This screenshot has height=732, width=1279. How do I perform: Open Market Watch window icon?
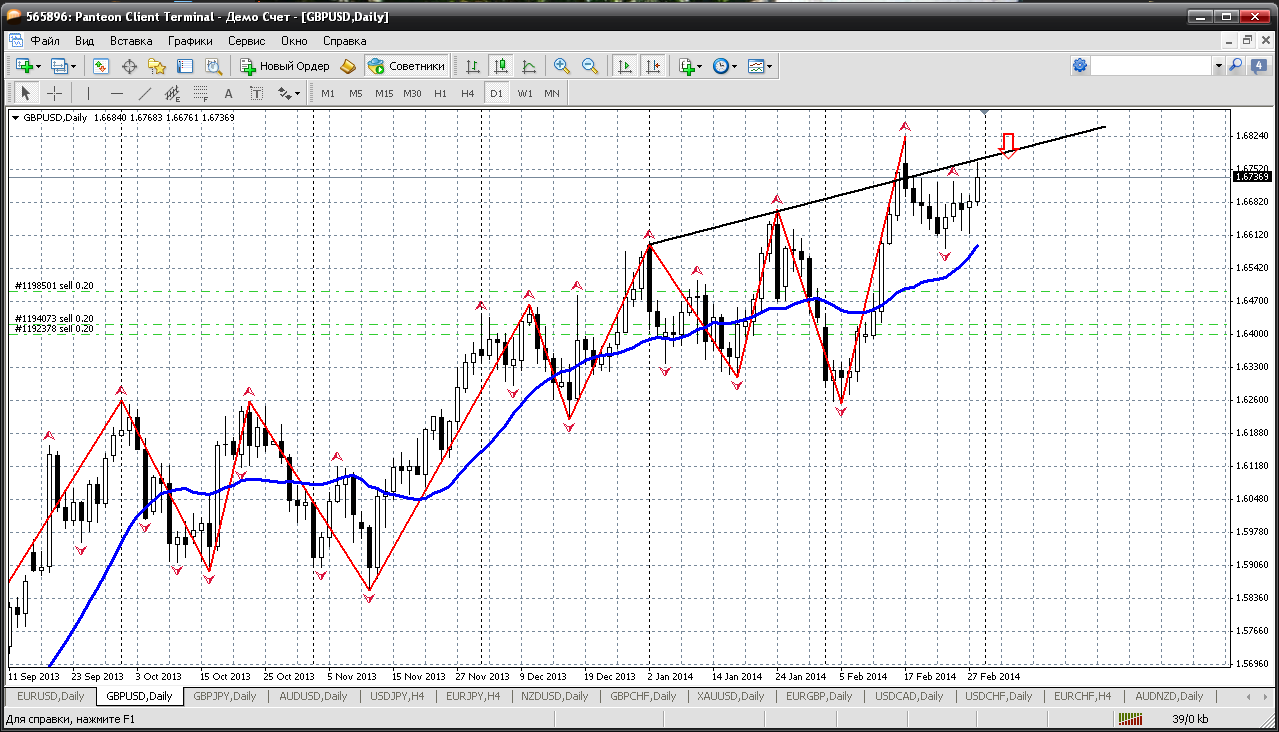[x=101, y=66]
